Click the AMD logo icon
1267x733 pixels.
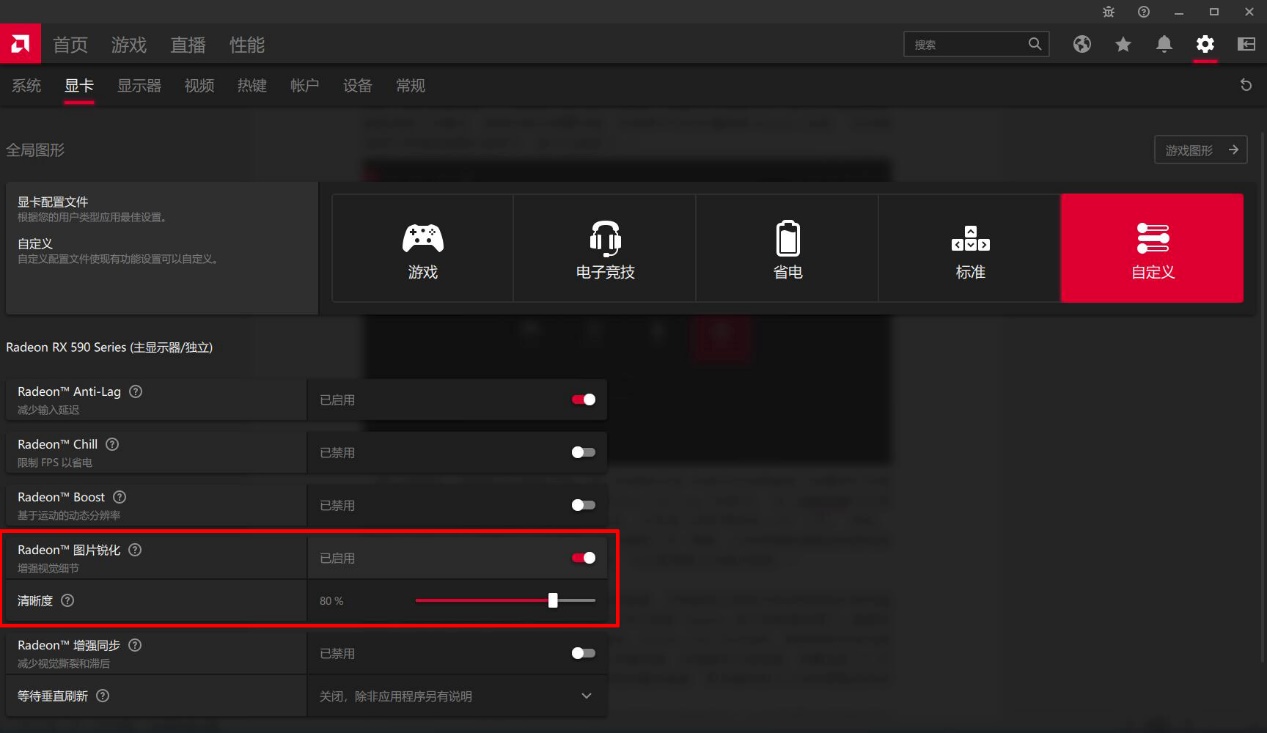(19, 45)
